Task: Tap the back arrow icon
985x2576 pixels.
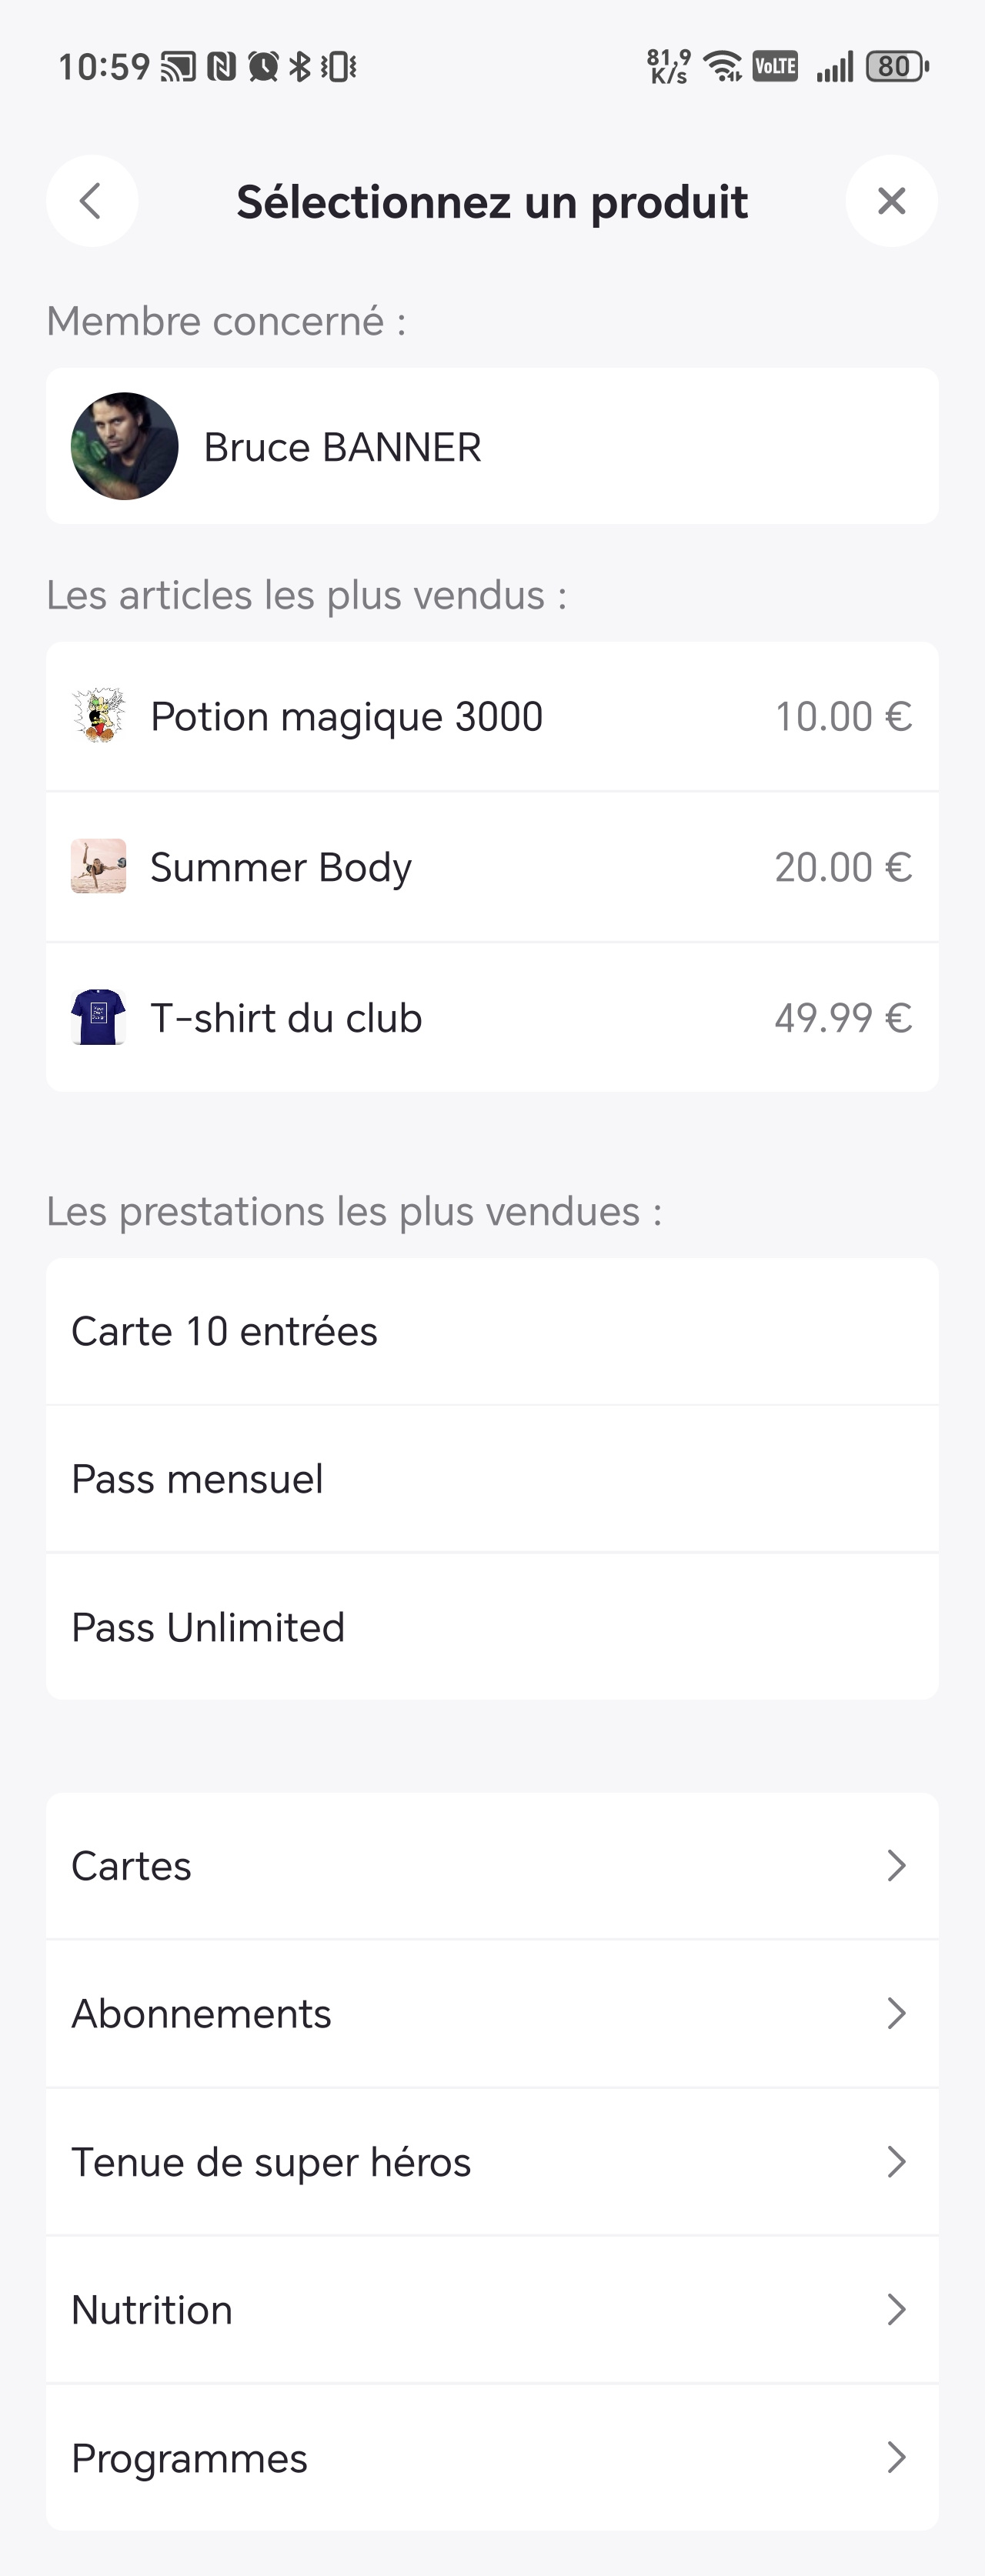Action: [91, 201]
